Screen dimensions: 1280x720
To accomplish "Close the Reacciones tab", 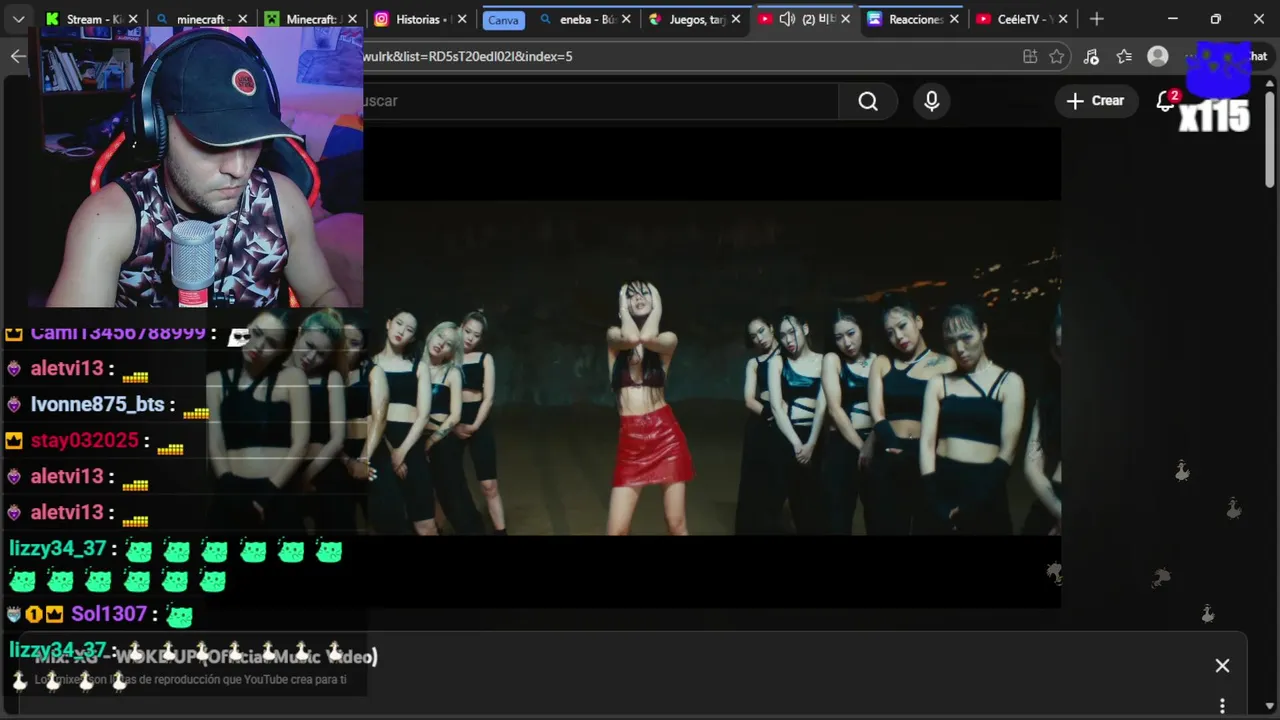I will tap(954, 19).
